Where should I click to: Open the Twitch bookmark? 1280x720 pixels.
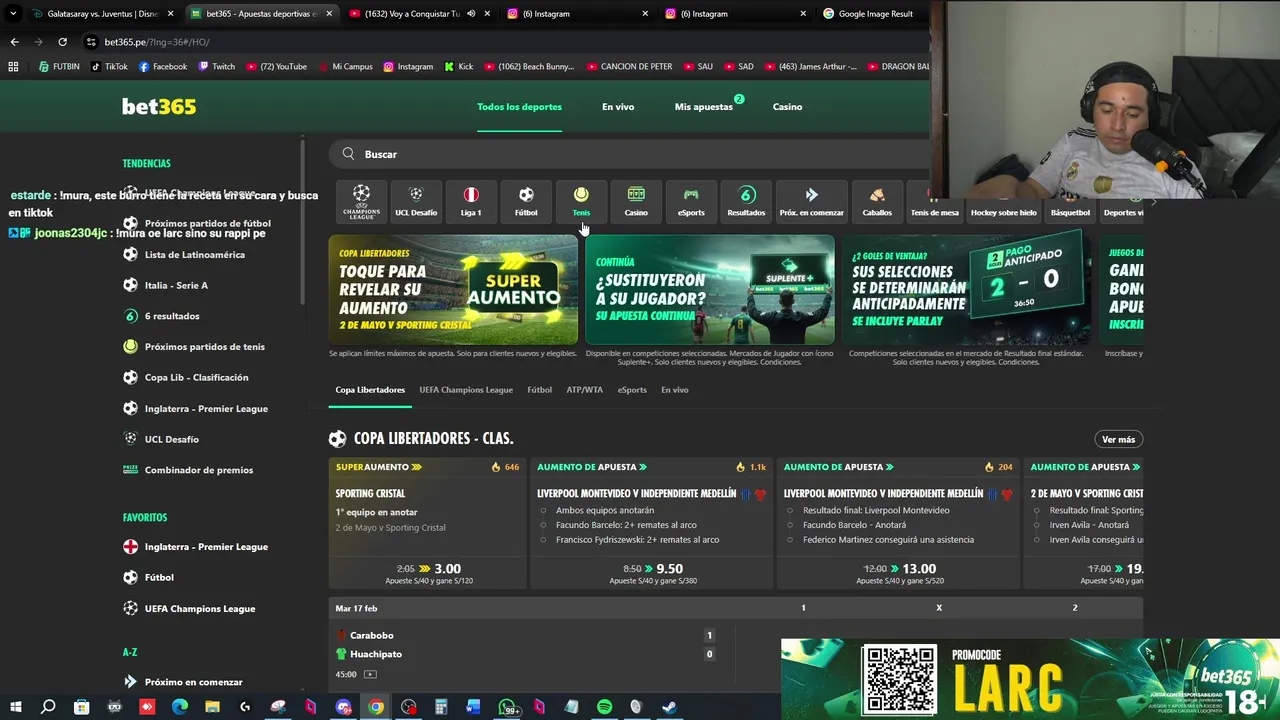(x=217, y=67)
